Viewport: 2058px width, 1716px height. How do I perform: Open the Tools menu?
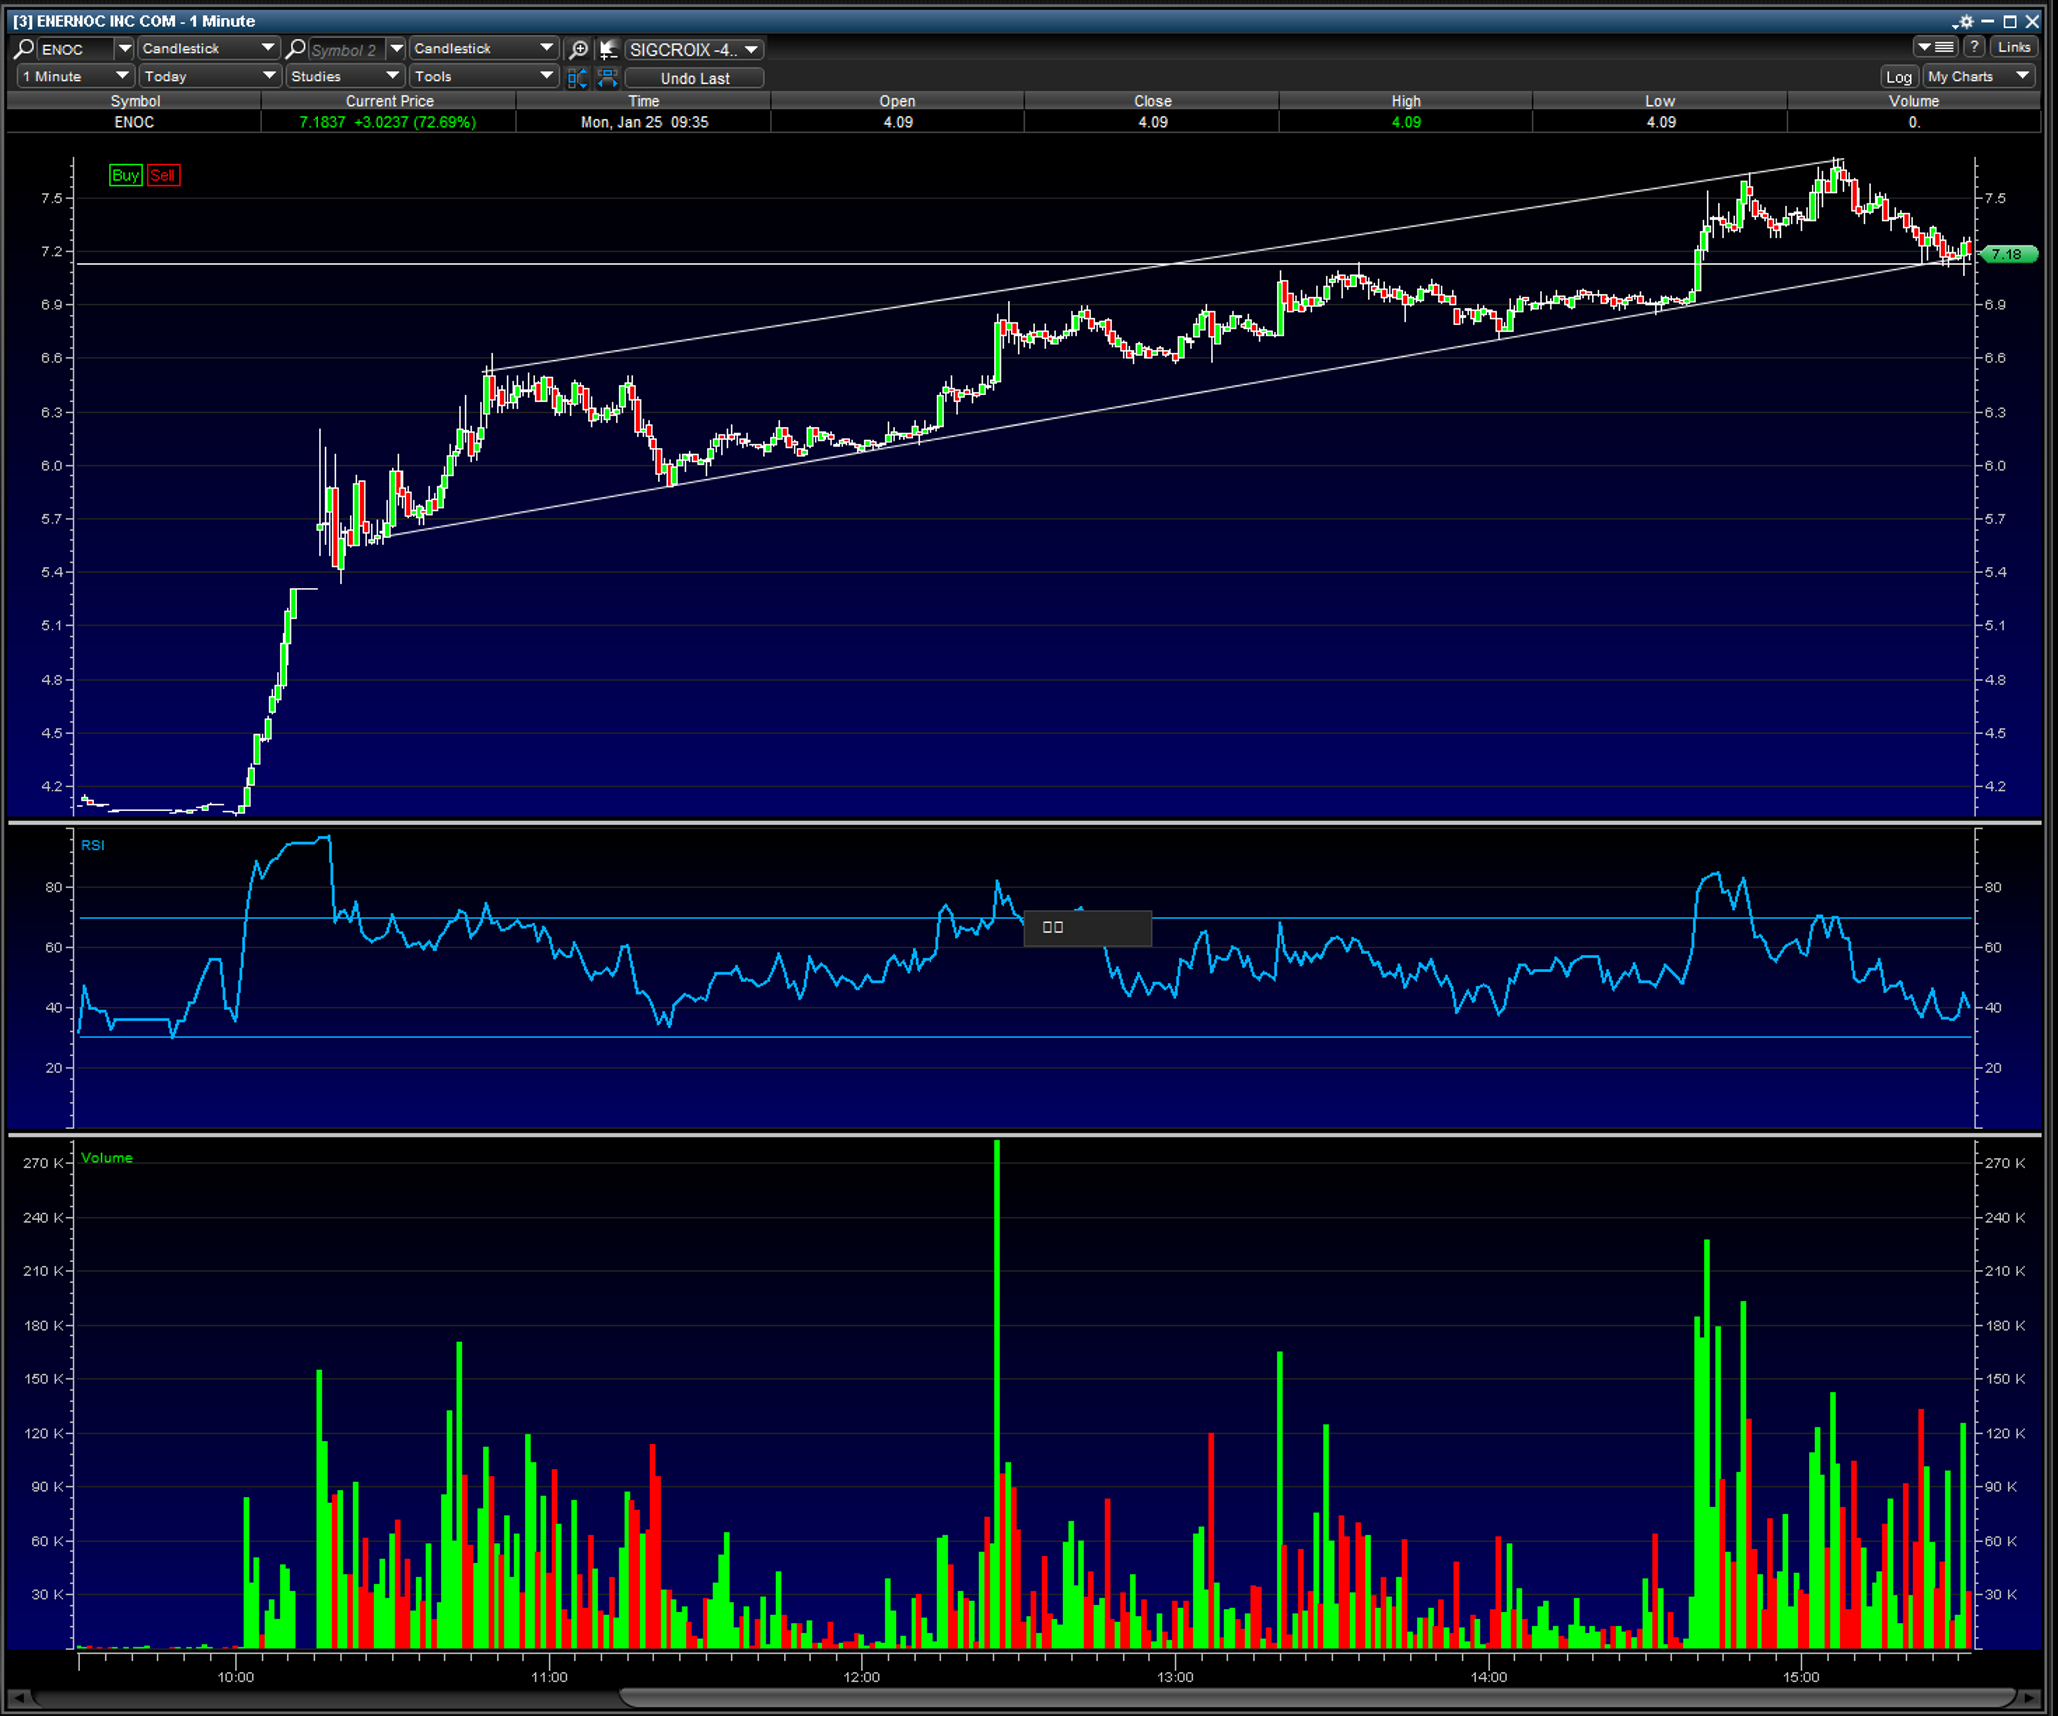point(482,76)
